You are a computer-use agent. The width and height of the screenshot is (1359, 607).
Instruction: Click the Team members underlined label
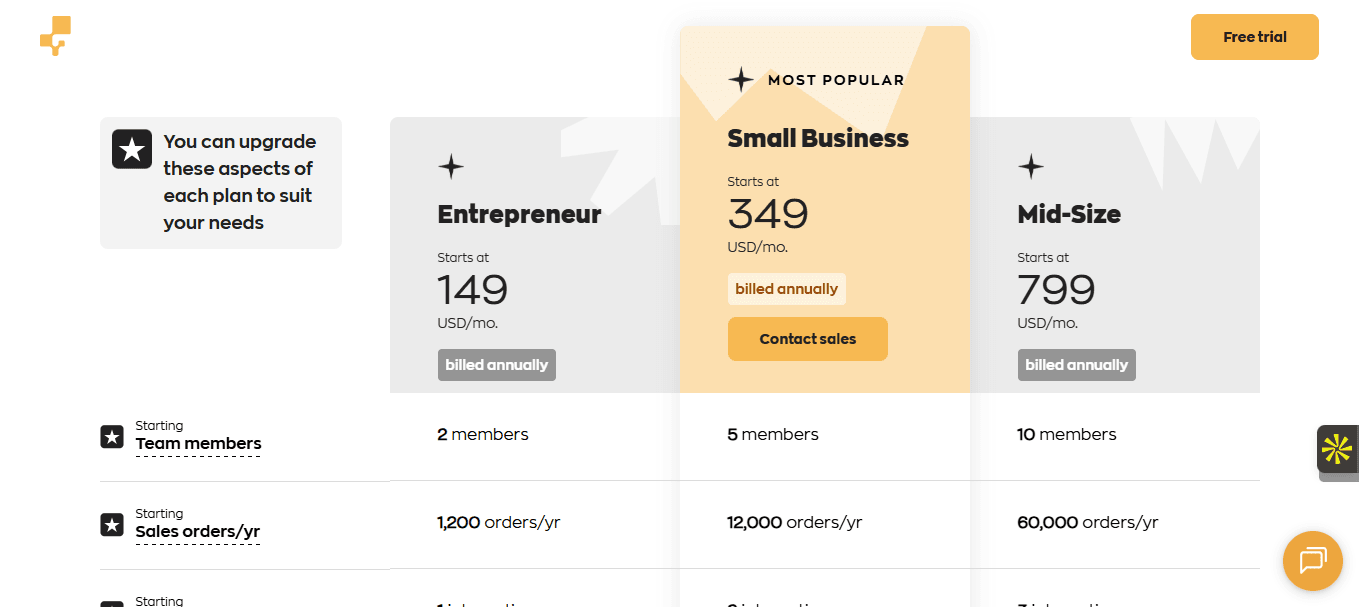198,444
